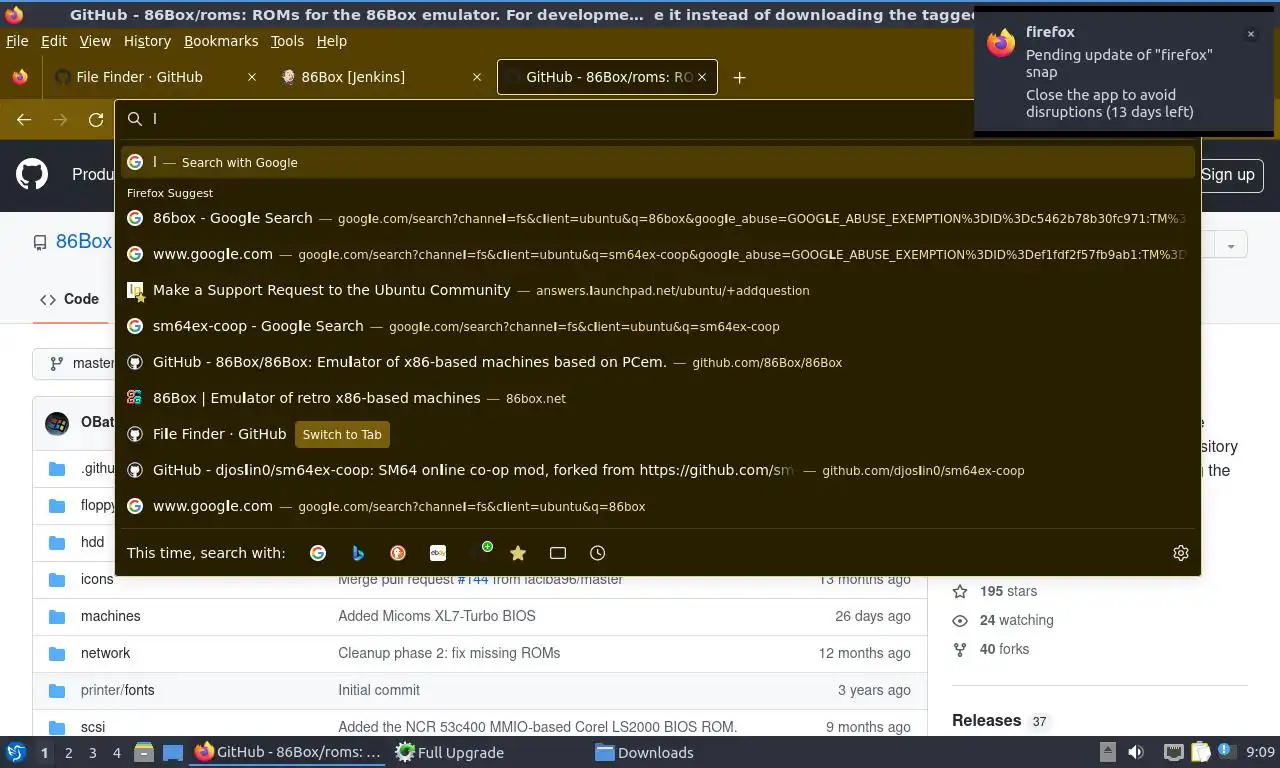
Task: Add the new search engine with green plus
Action: coord(480,551)
